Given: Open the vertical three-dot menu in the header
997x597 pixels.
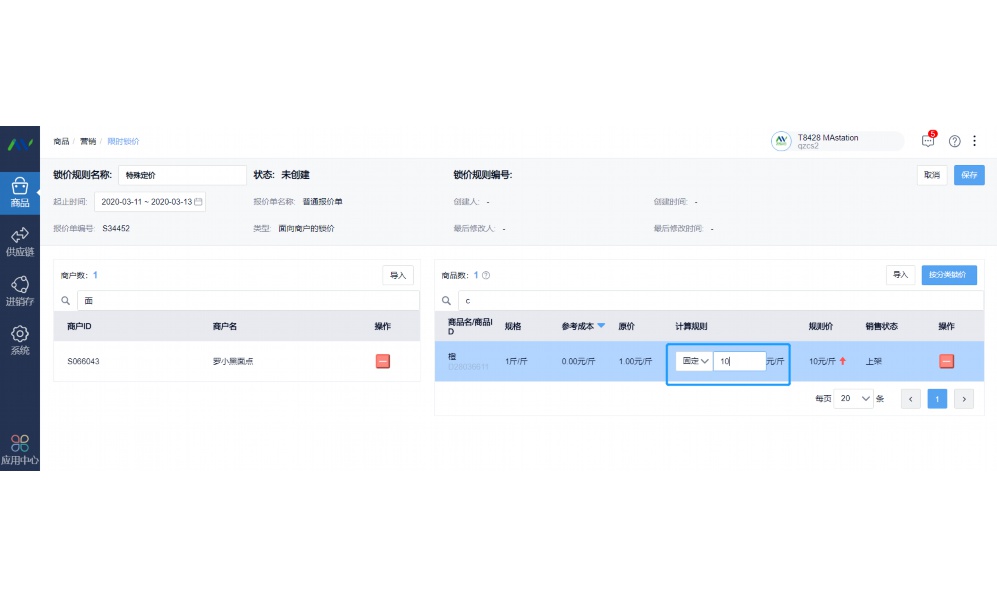Looking at the screenshot, I should (975, 140).
